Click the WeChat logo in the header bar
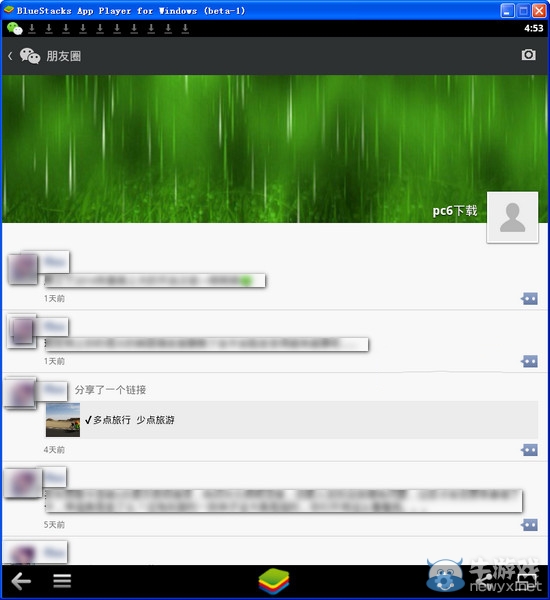The height and width of the screenshot is (600, 550). (30, 56)
